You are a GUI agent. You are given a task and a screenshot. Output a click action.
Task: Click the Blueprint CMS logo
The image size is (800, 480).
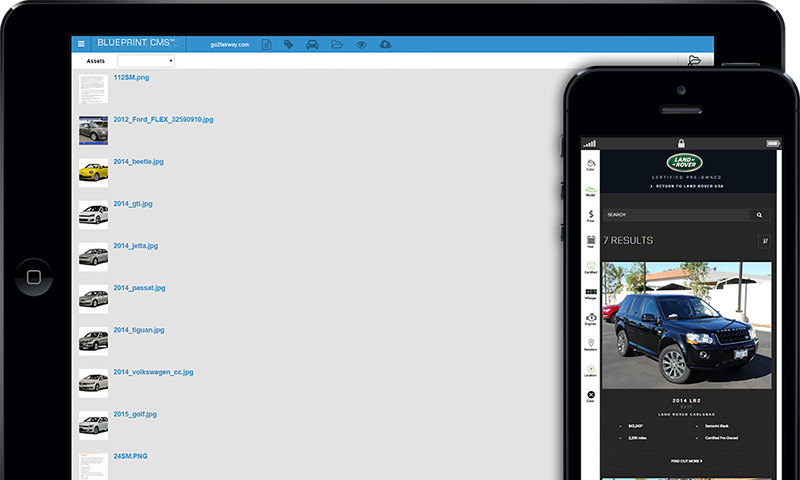point(136,43)
